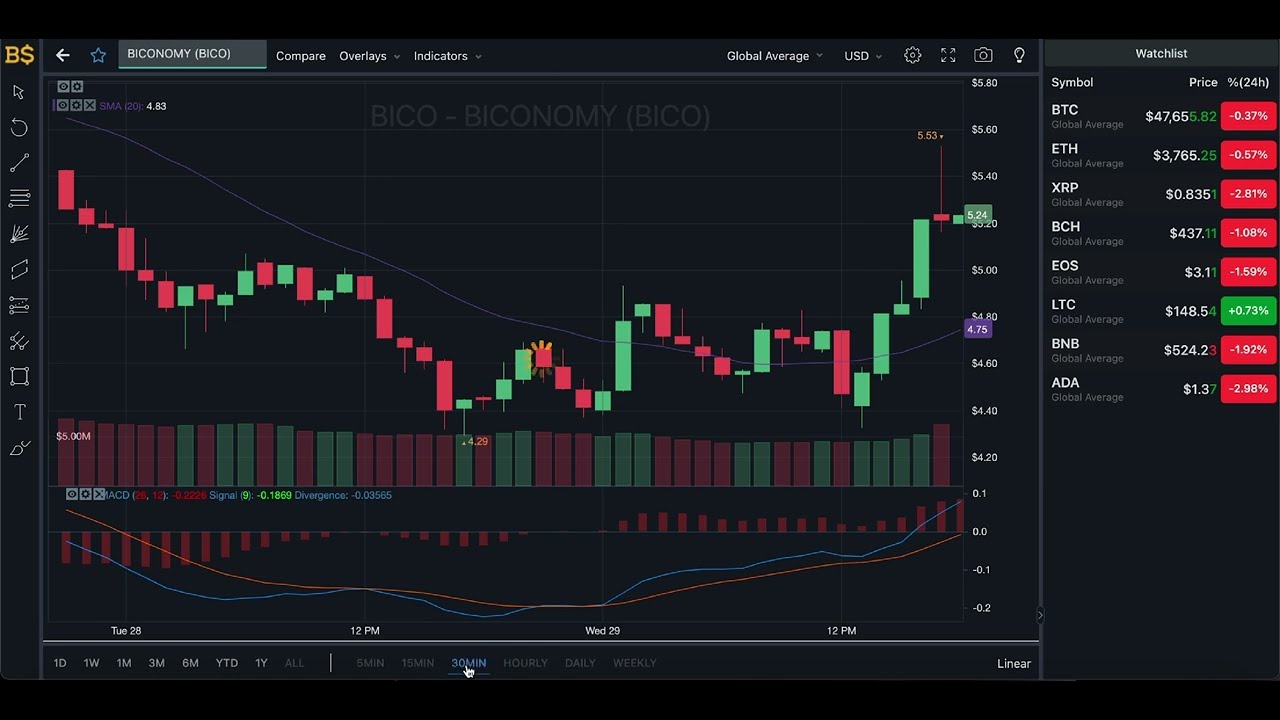Click the lightbulb ideas icon
The width and height of the screenshot is (1280, 720).
[x=1019, y=56]
